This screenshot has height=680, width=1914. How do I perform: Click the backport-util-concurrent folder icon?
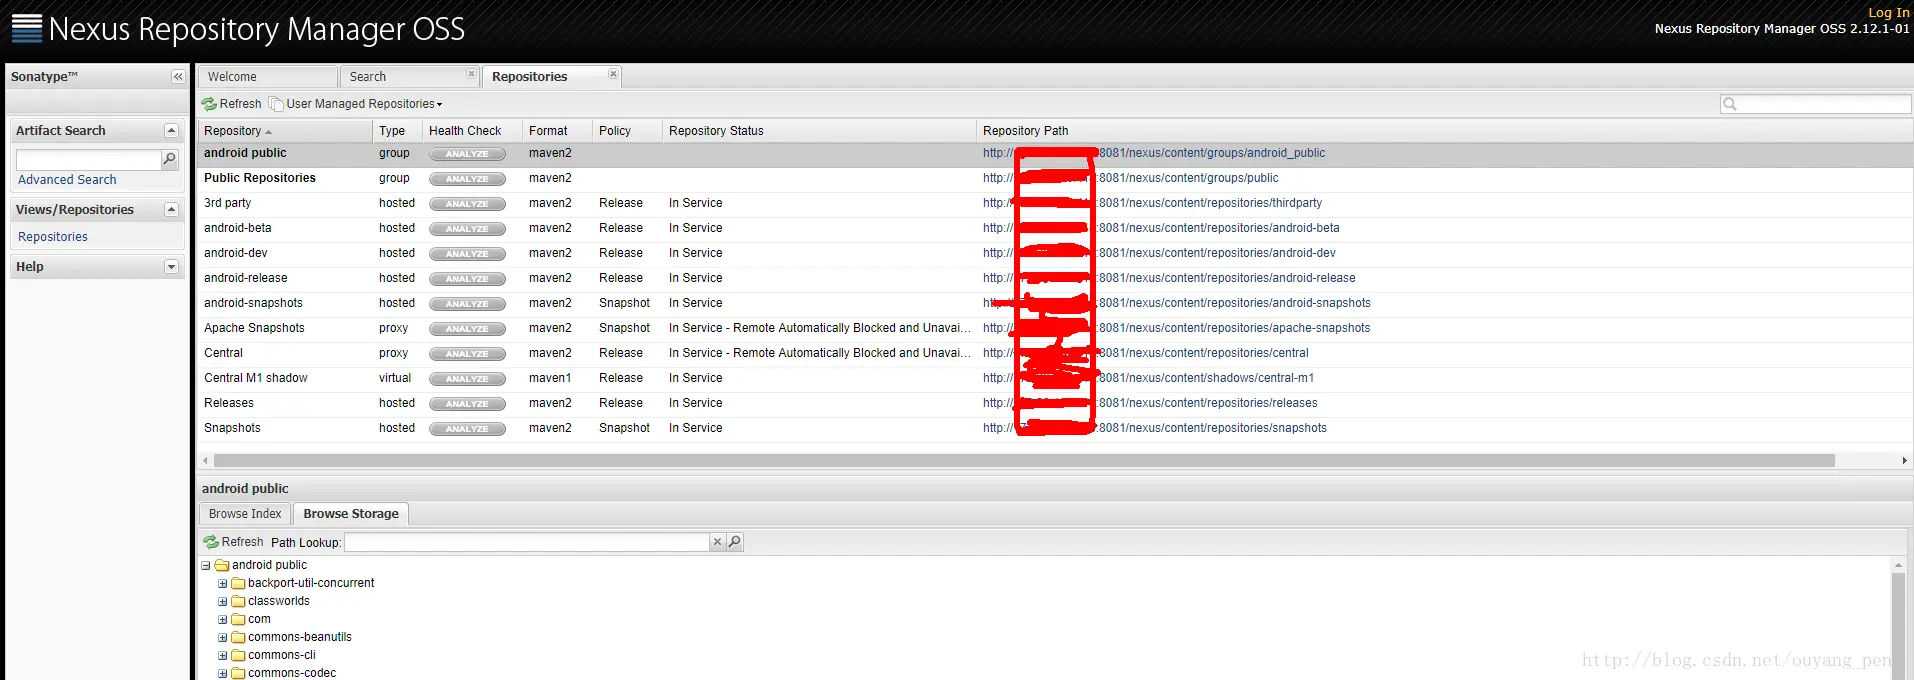[x=238, y=583]
